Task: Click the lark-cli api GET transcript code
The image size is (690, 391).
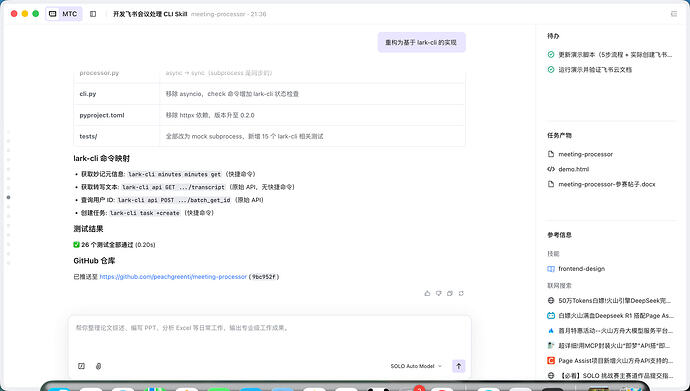Action: click(x=173, y=187)
